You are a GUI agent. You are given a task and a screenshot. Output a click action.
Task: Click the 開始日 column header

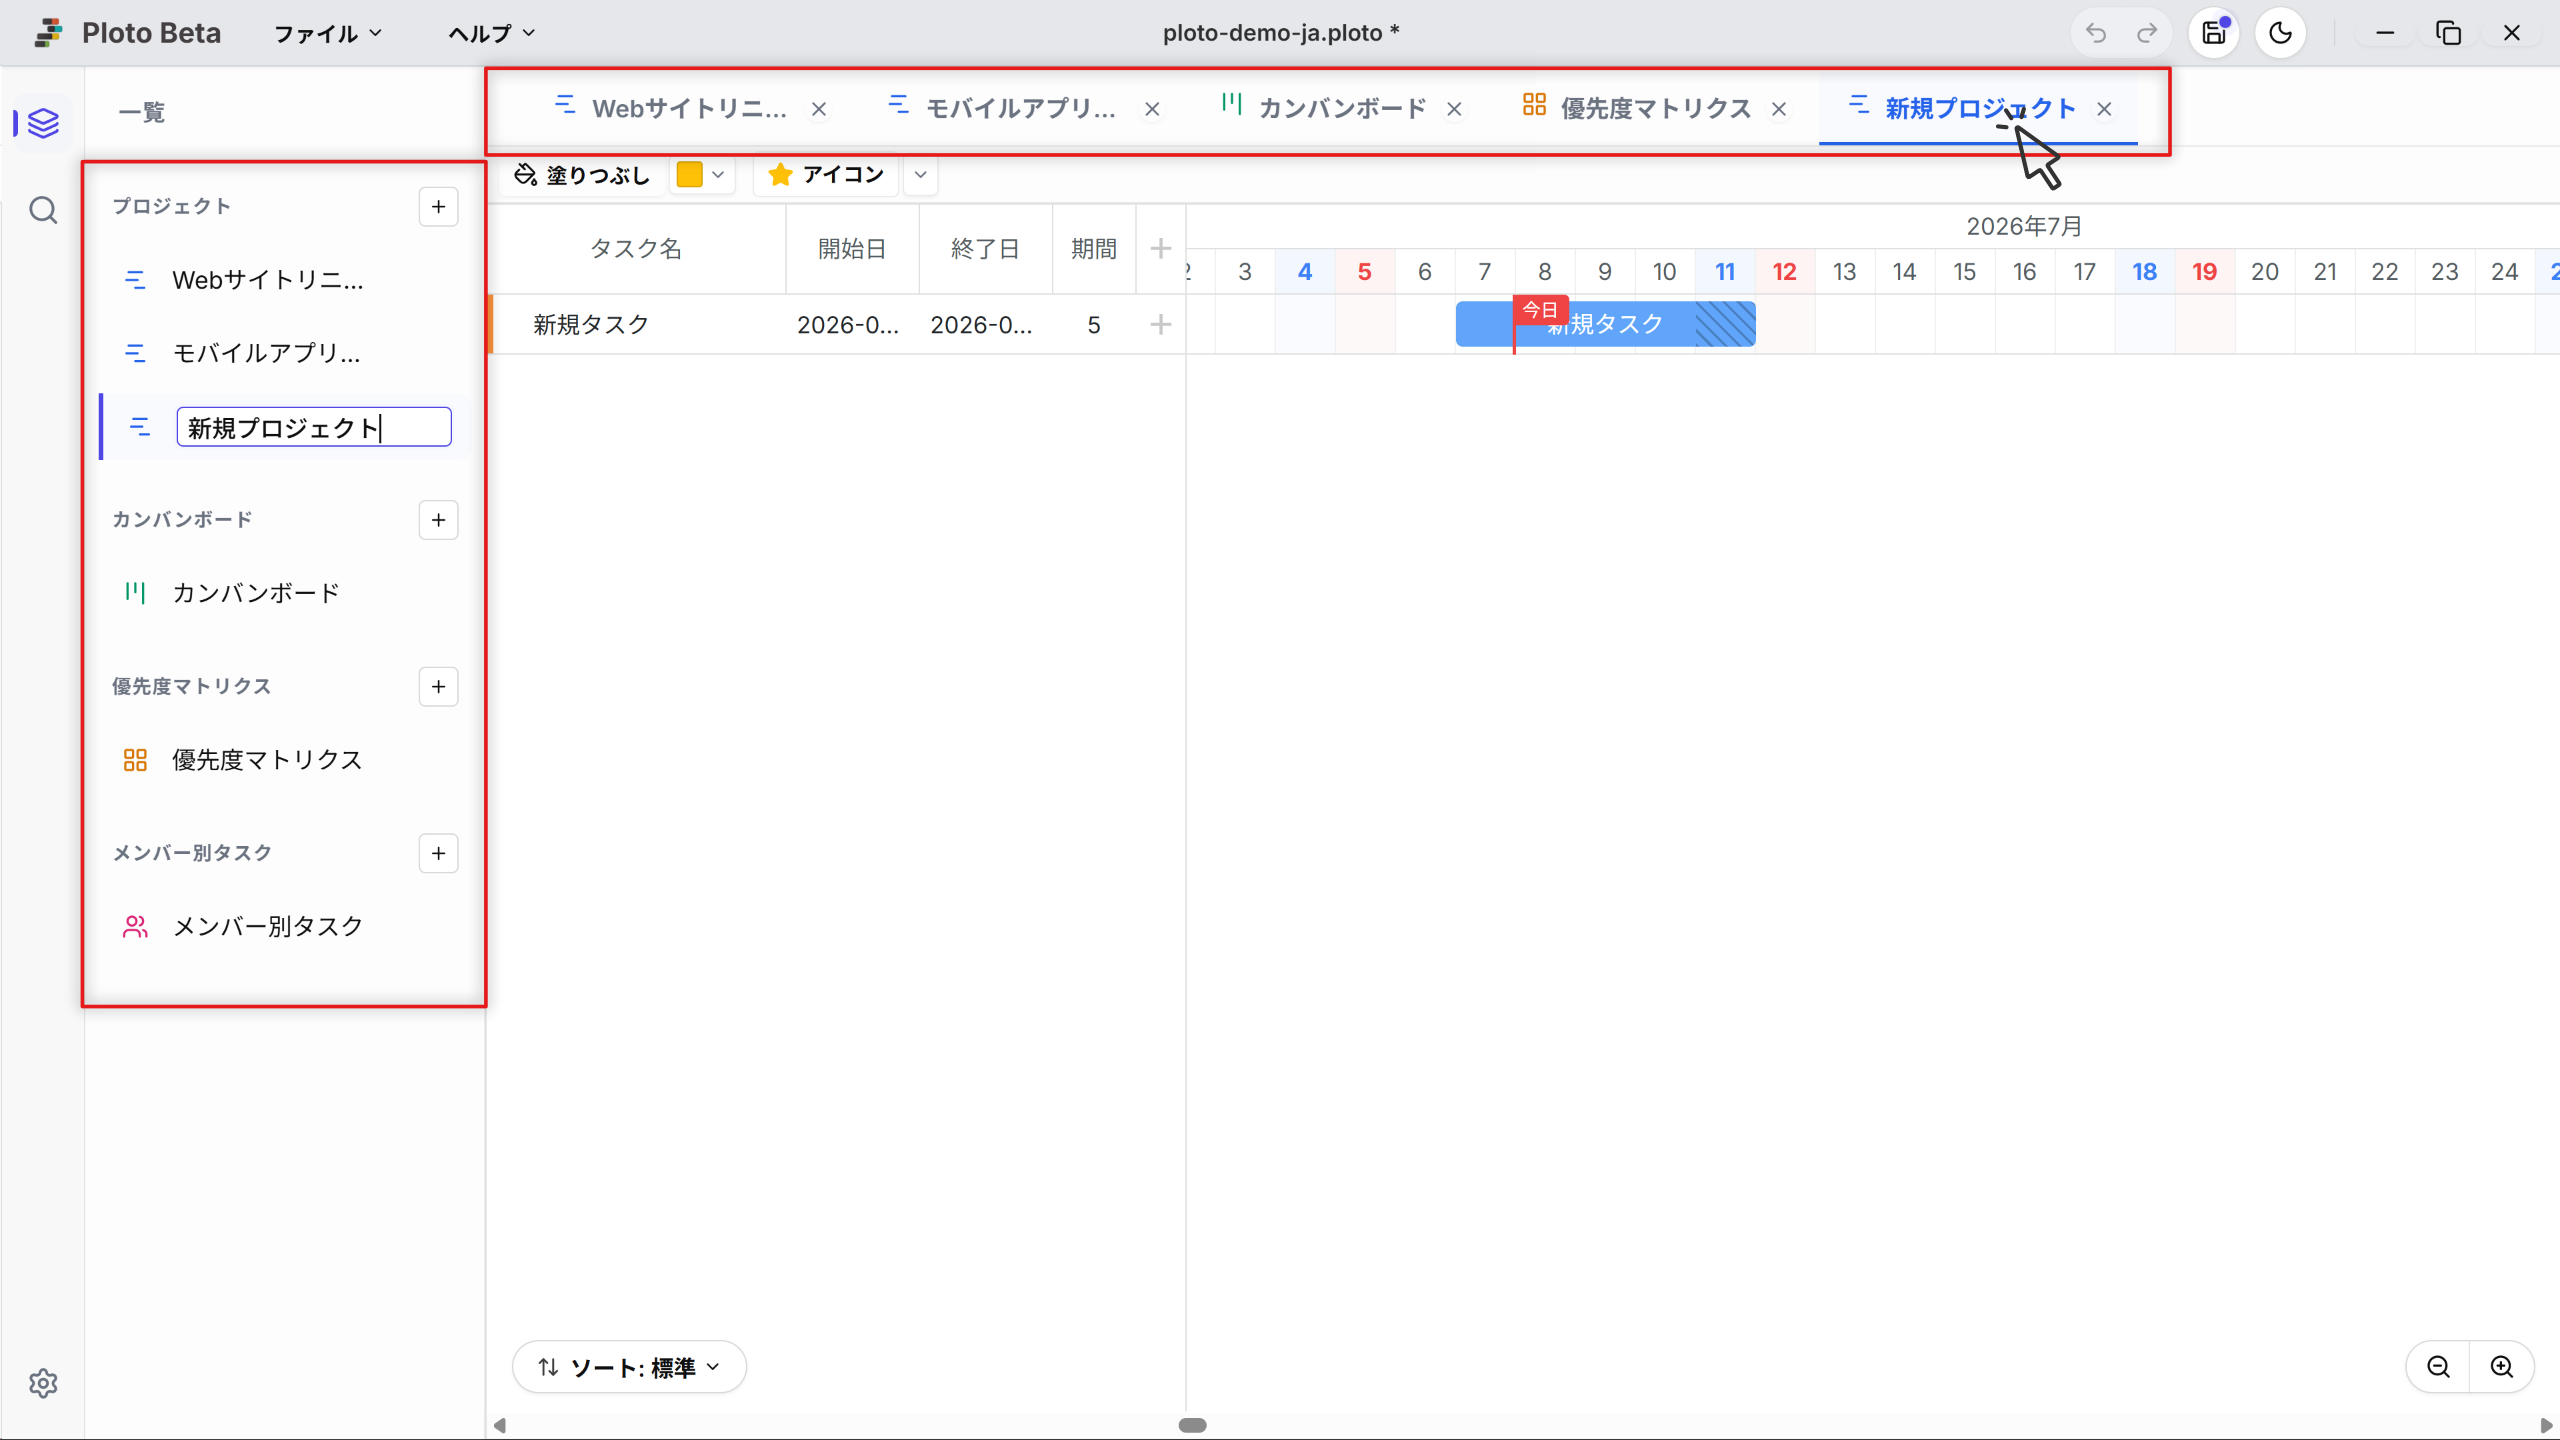point(852,248)
